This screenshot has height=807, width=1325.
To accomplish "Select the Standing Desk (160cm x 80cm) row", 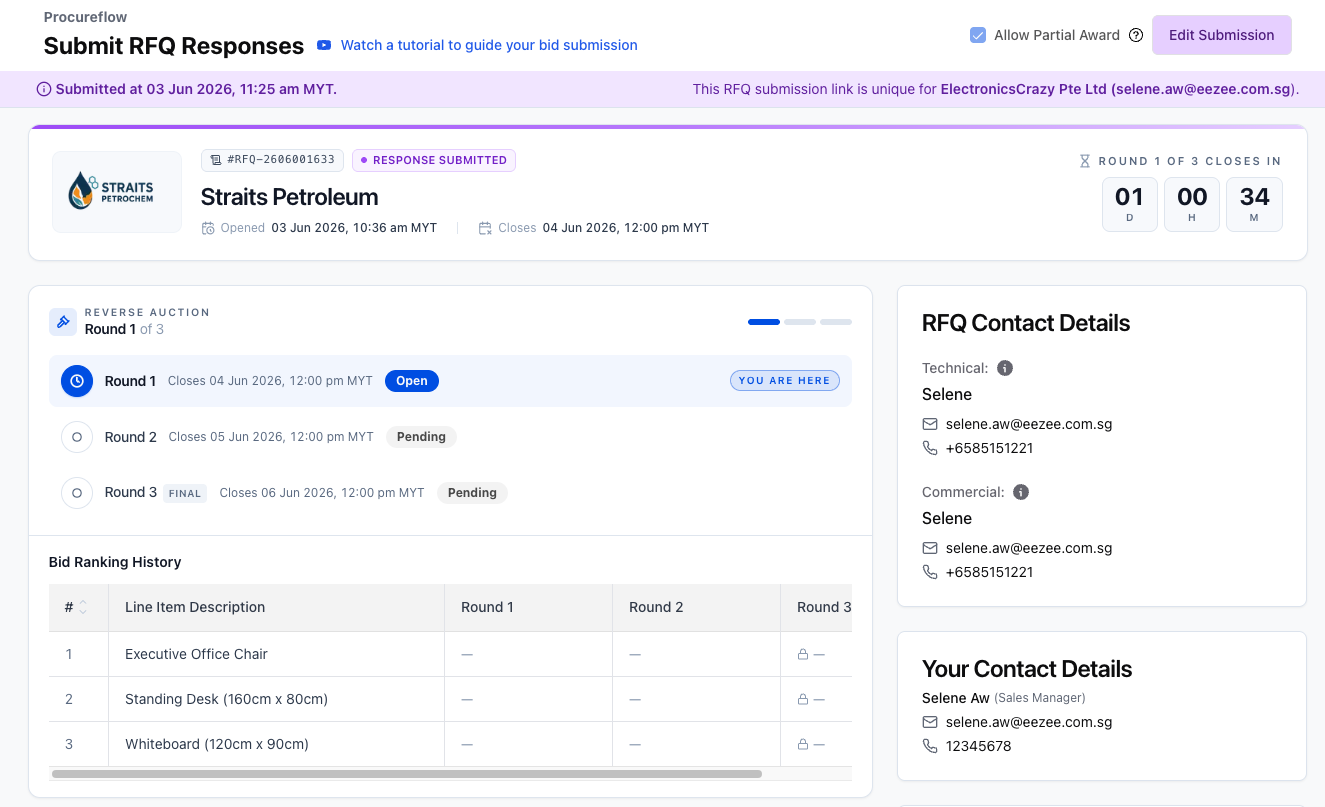I will [450, 699].
